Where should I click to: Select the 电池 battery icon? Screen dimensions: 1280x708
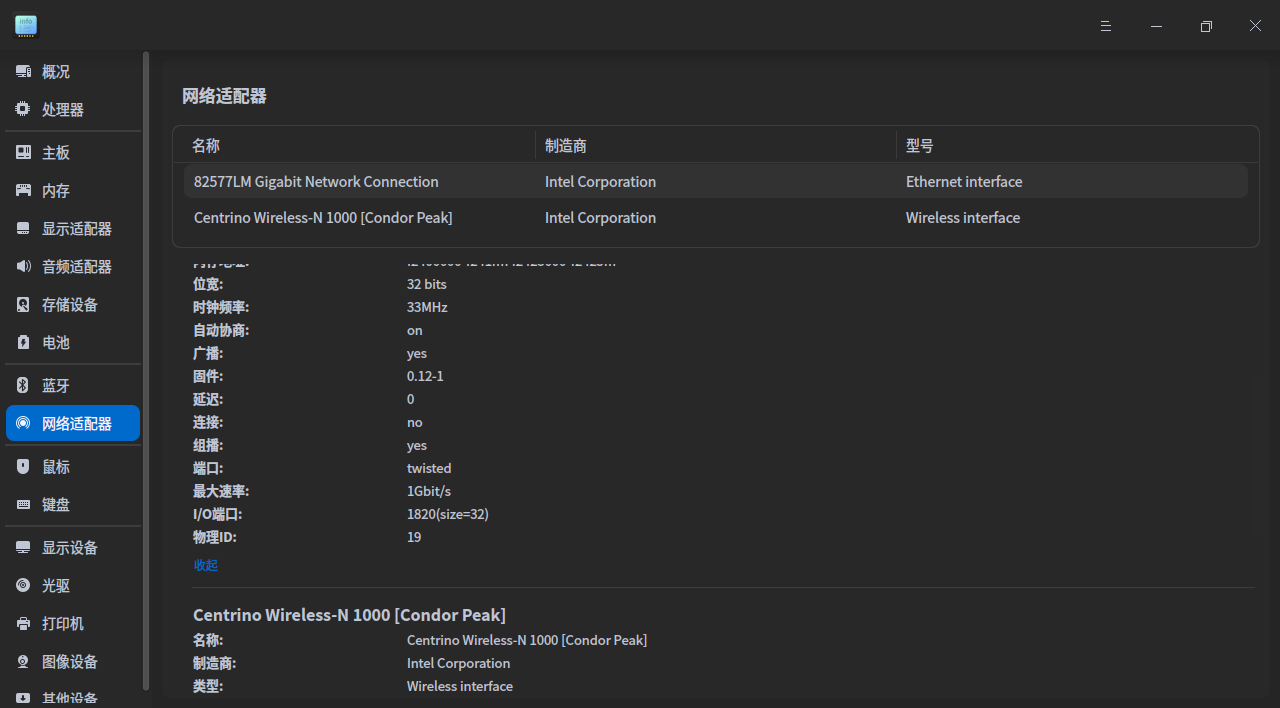(x=23, y=343)
